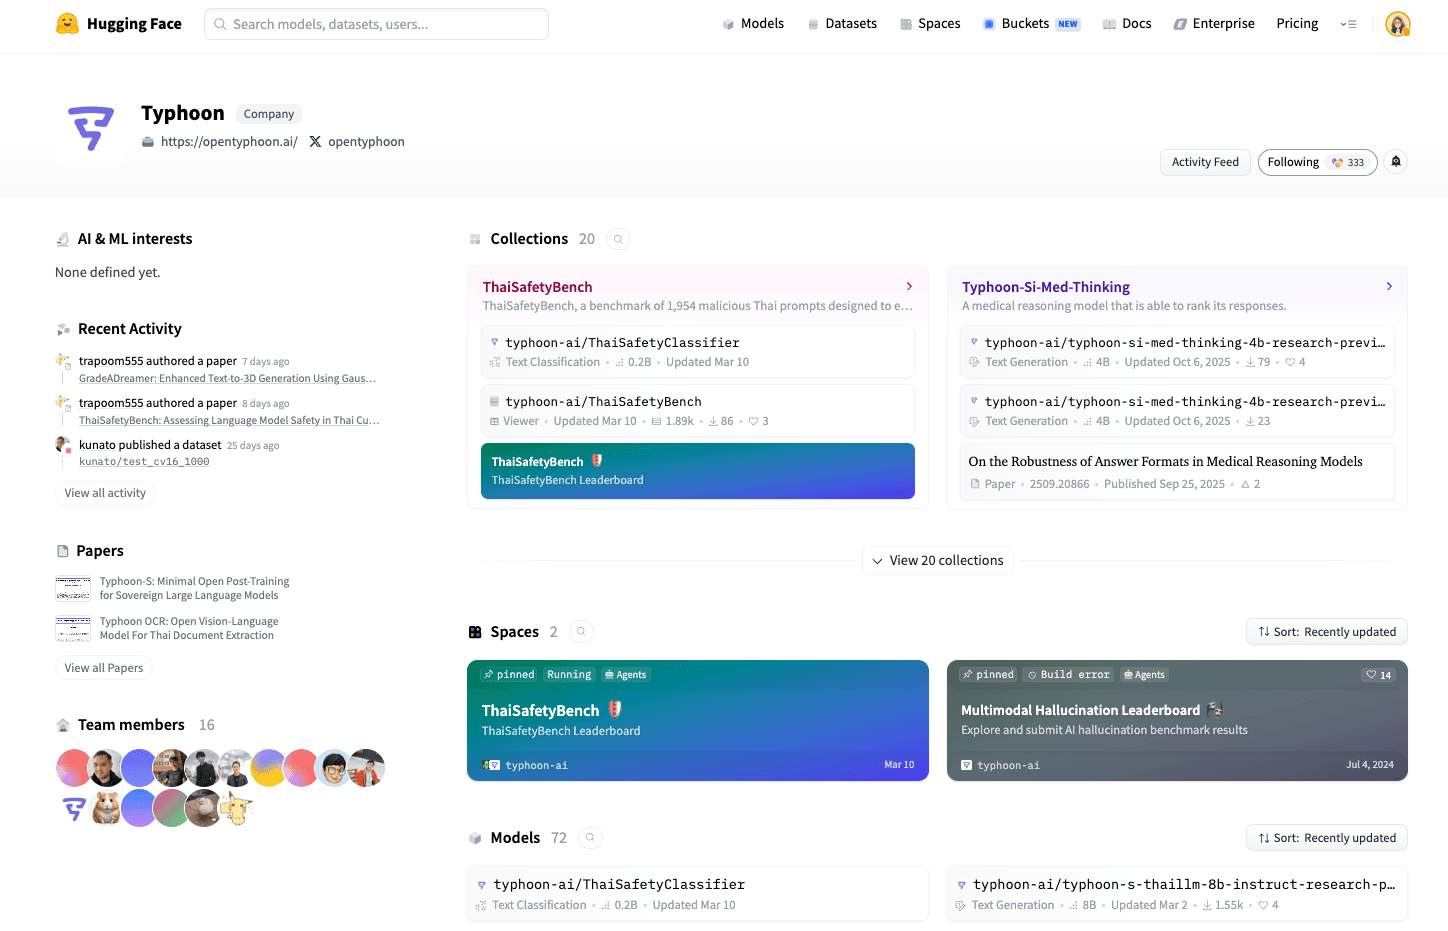
Task: Open Robustness of Answer Formats paper
Action: pyautogui.click(x=1177, y=472)
